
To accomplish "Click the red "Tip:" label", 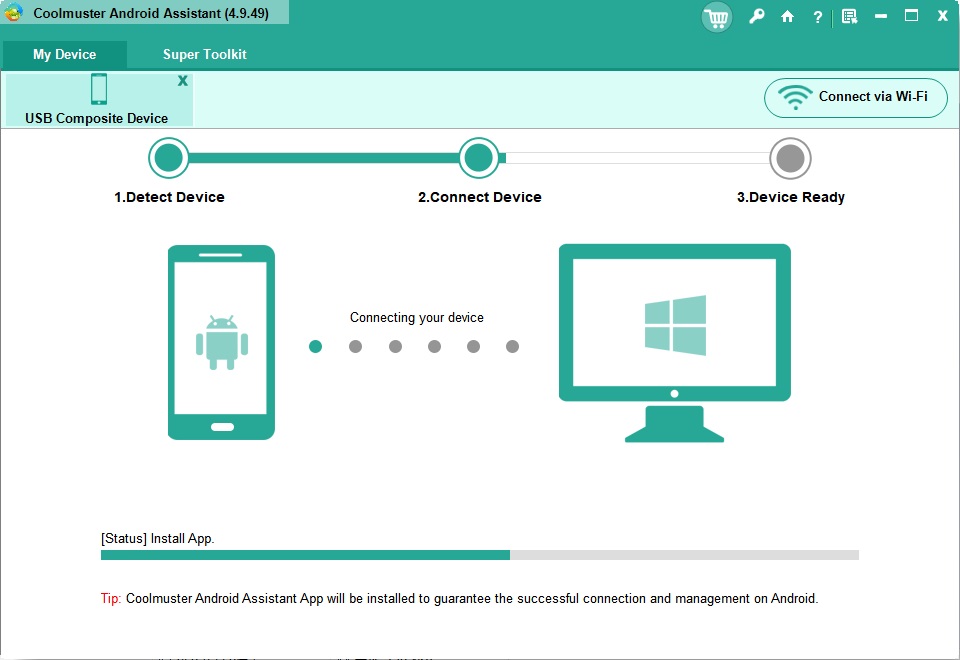I will point(111,598).
